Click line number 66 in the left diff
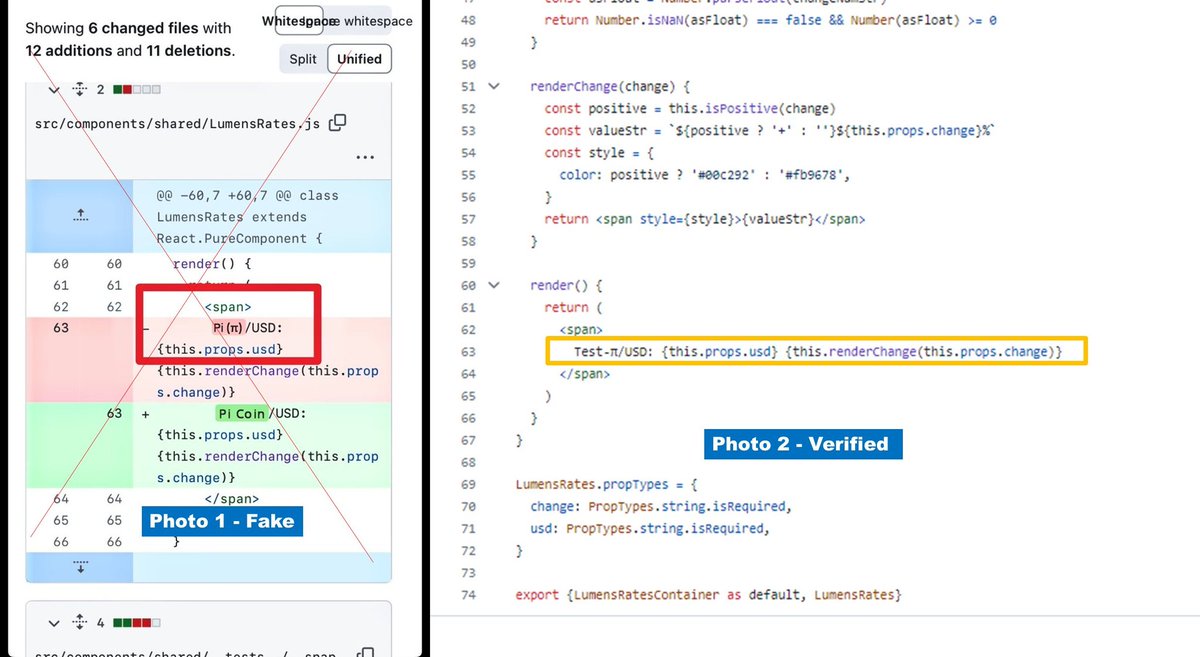1200x657 pixels. click(x=61, y=541)
